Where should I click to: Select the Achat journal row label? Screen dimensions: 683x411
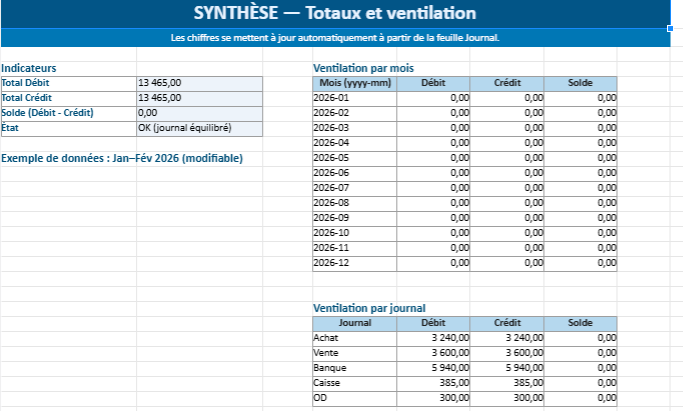click(x=354, y=338)
